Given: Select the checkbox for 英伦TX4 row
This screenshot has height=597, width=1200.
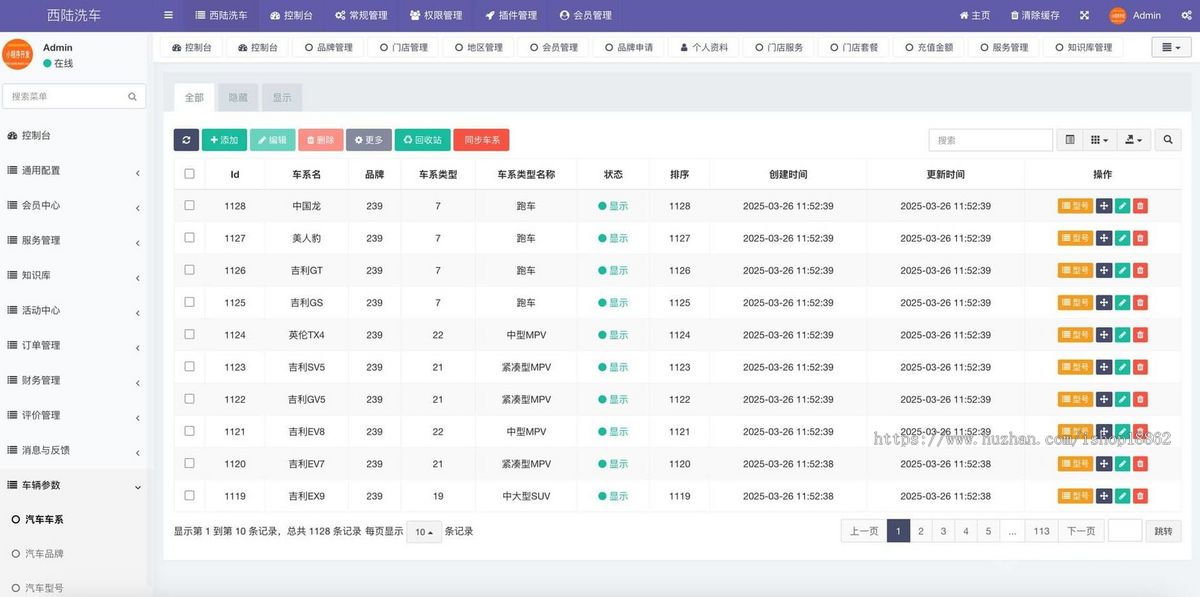Looking at the screenshot, I should pyautogui.click(x=190, y=335).
